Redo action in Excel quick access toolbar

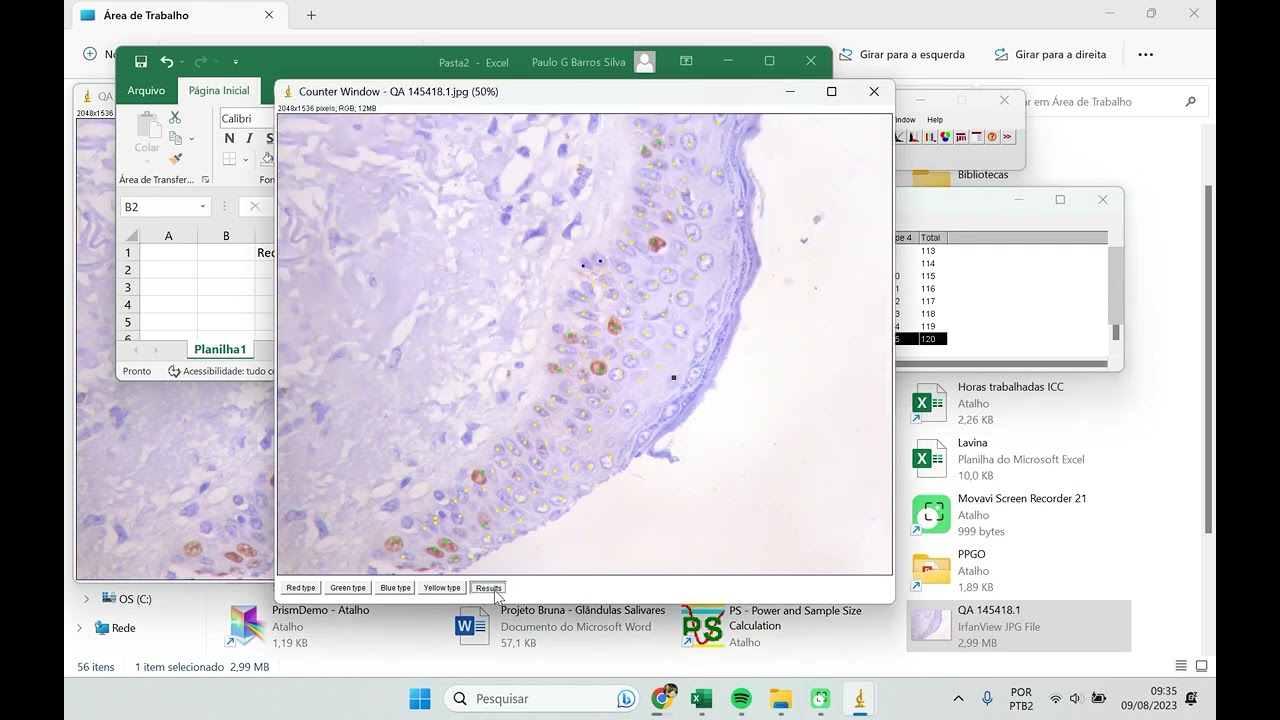201,62
